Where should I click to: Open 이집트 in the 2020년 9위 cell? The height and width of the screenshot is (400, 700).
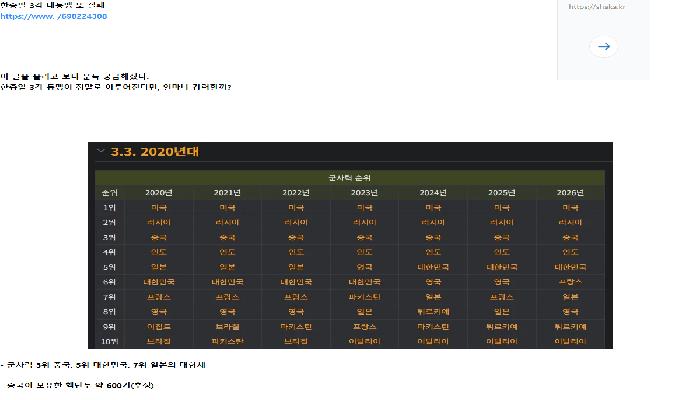click(x=159, y=327)
